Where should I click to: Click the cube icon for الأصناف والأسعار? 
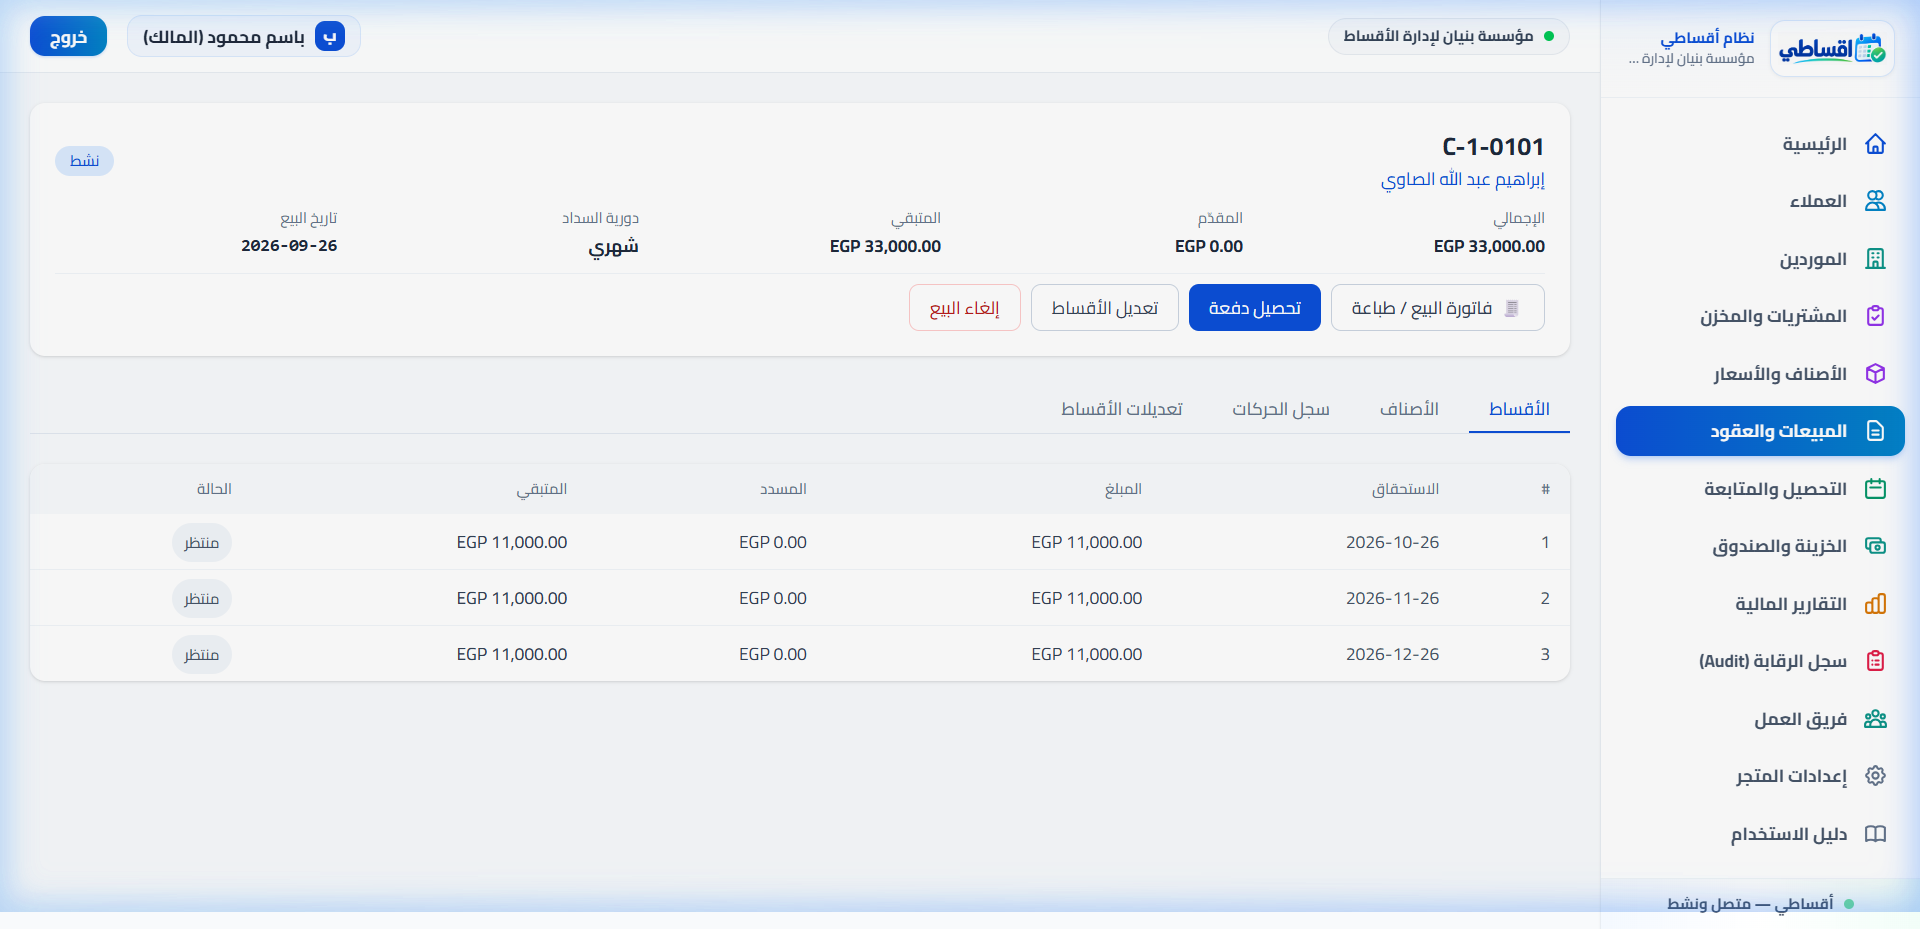tap(1875, 374)
